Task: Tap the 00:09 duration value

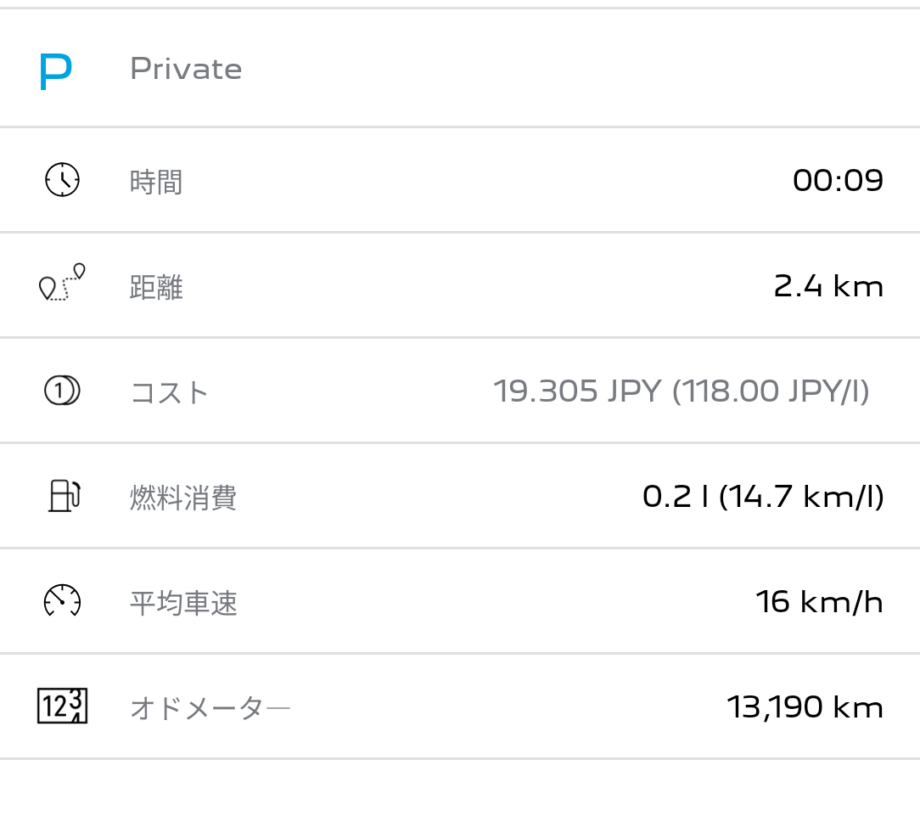Action: point(838,181)
